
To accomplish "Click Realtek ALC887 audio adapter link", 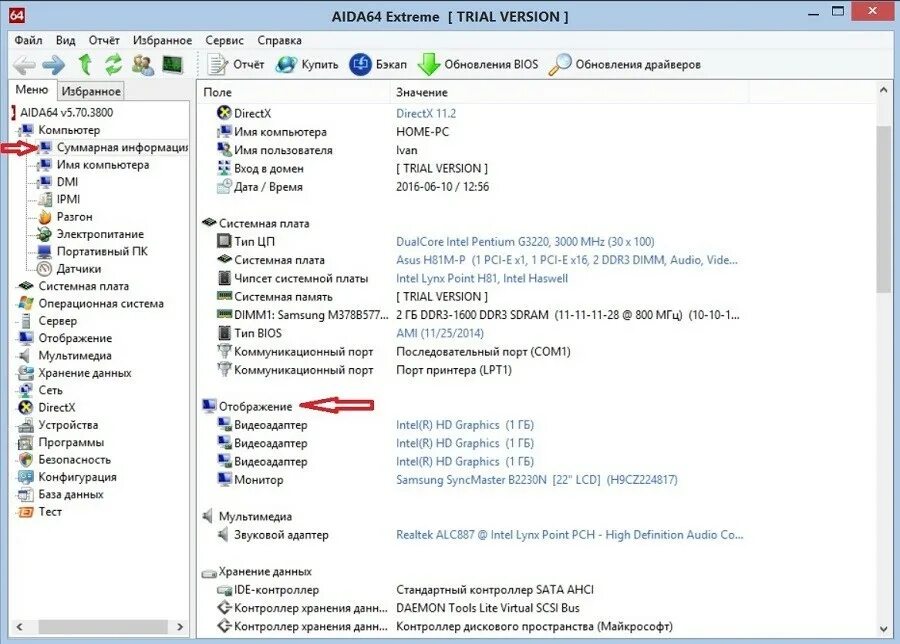I will pyautogui.click(x=569, y=535).
